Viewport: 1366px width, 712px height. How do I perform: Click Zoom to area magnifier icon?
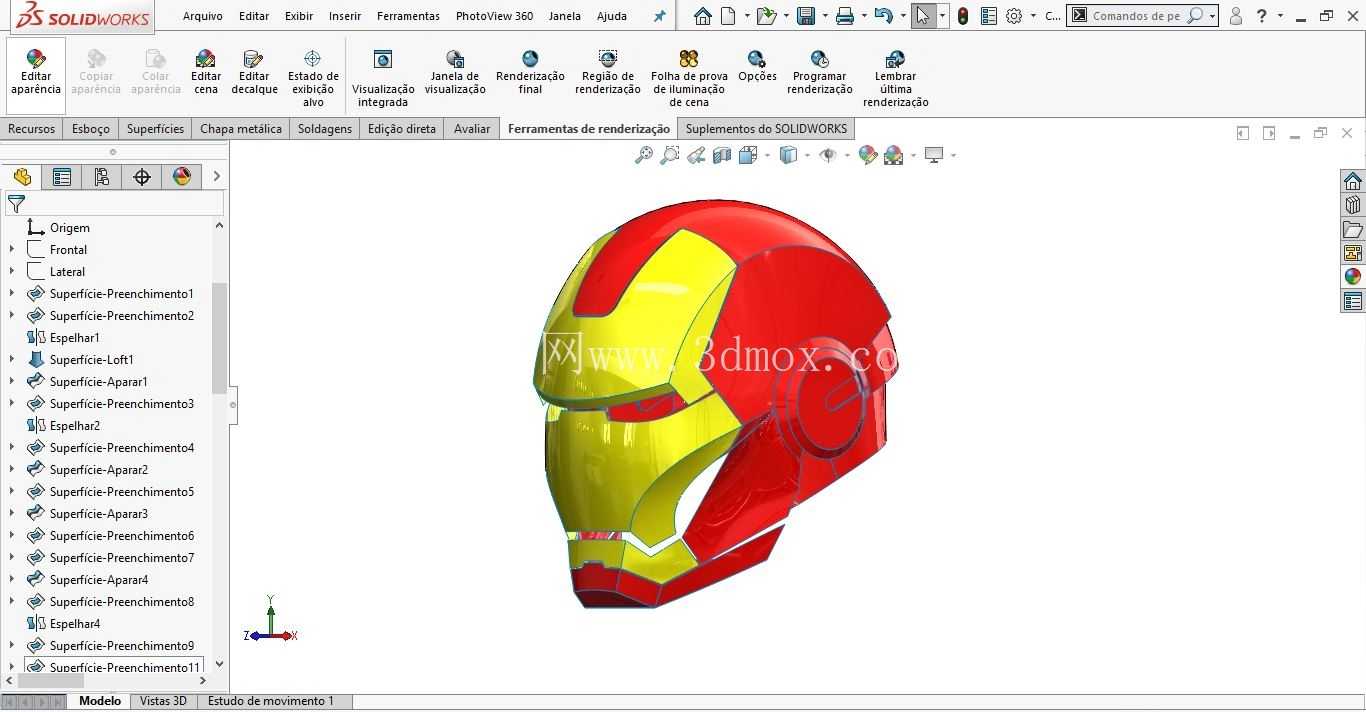670,155
